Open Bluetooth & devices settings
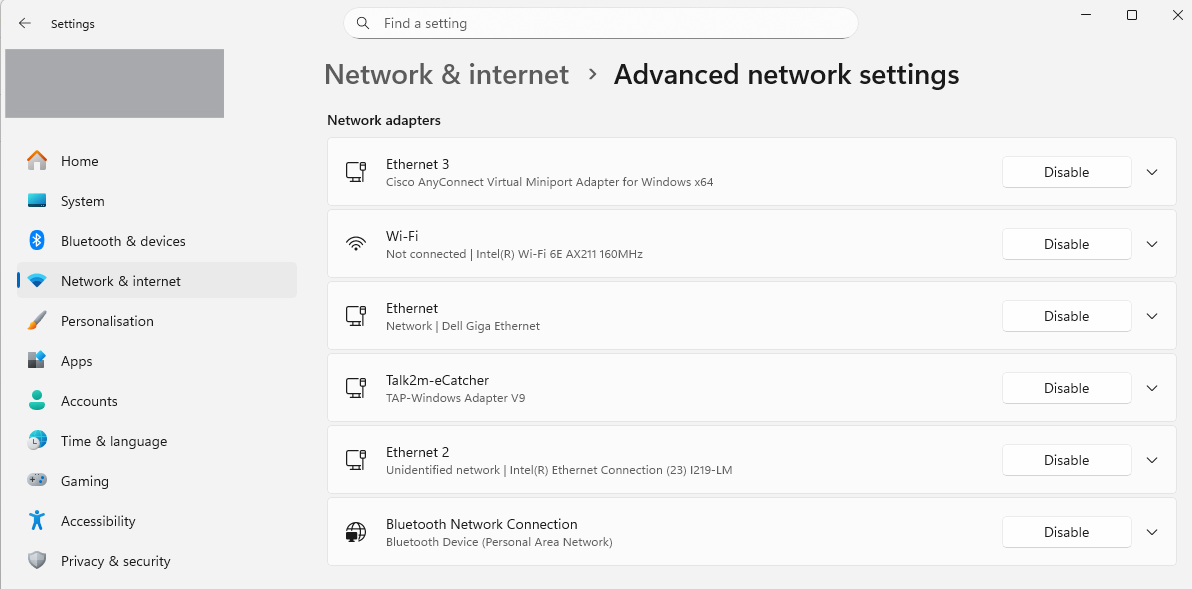Screen dimensions: 1192x589 (123, 241)
